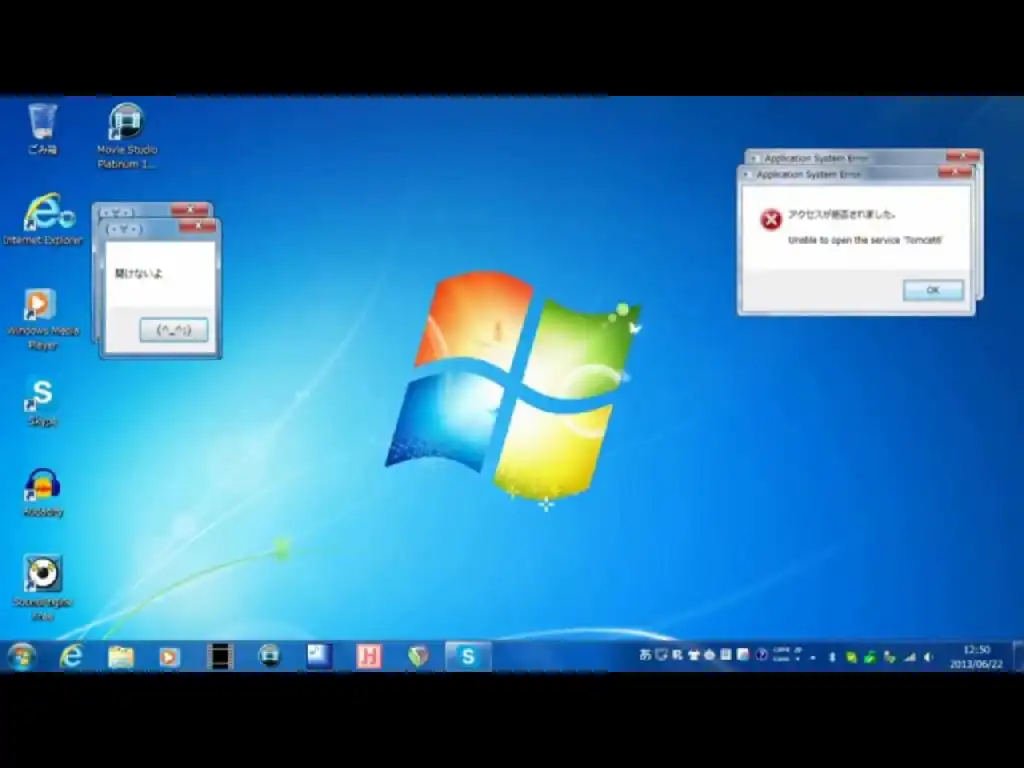
Task: Click the shield-shaped taskbar icon
Action: click(x=419, y=656)
